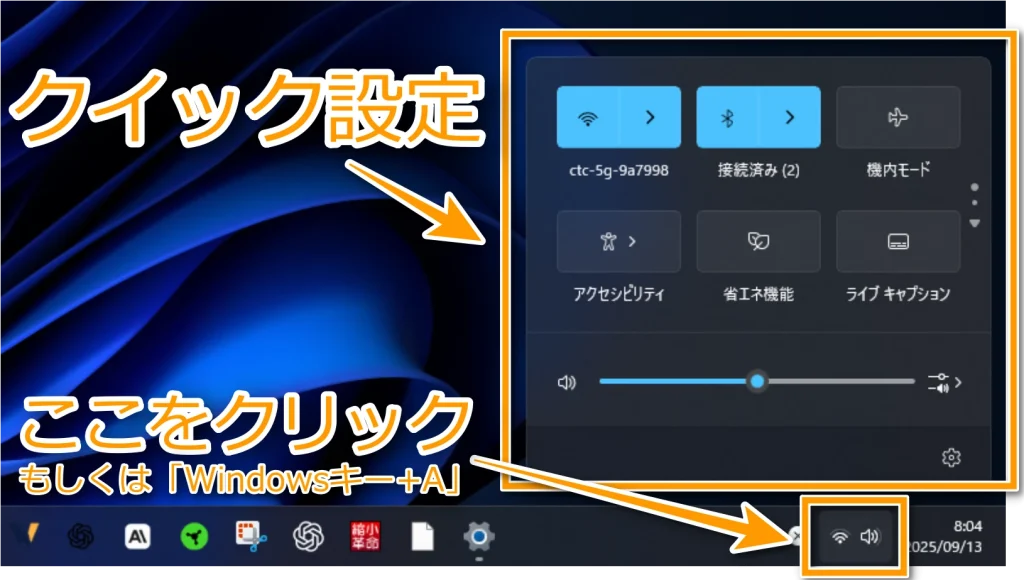Open ChatGPT white knot icon on taskbar
The width and height of the screenshot is (1024, 580).
[x=308, y=537]
